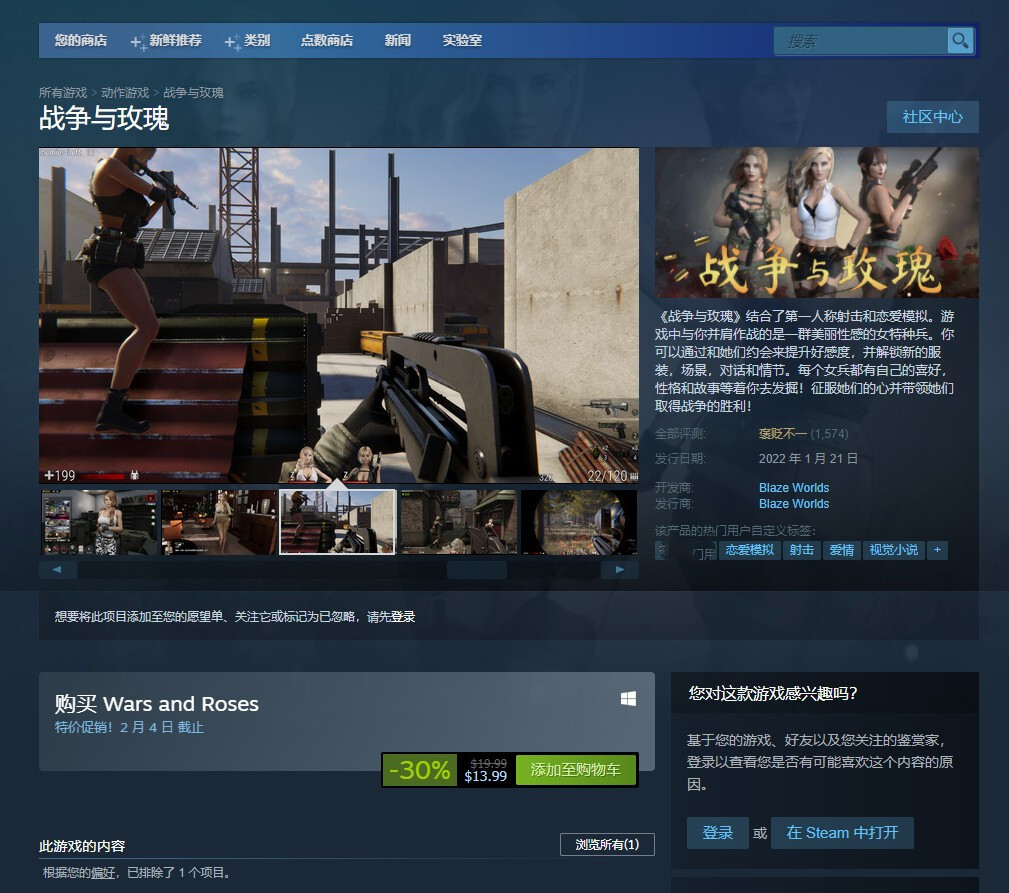The height and width of the screenshot is (893, 1009).
Task: Click the plus button to add a tag
Action: click(937, 550)
